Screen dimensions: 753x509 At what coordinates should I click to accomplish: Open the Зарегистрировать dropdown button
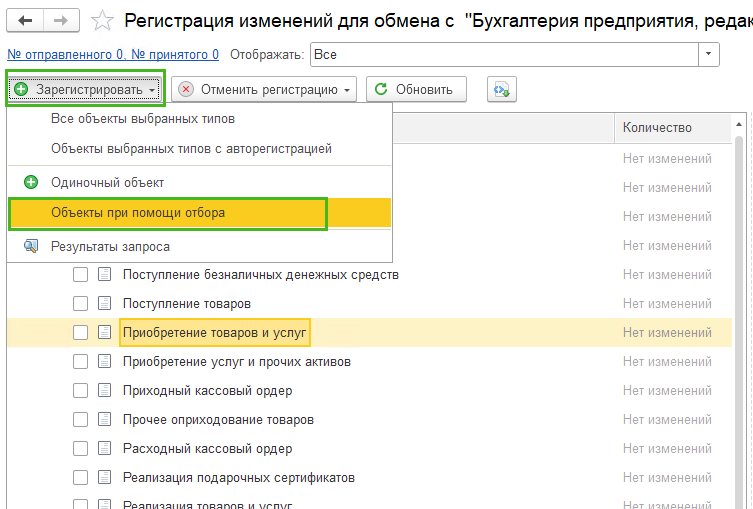tap(85, 89)
